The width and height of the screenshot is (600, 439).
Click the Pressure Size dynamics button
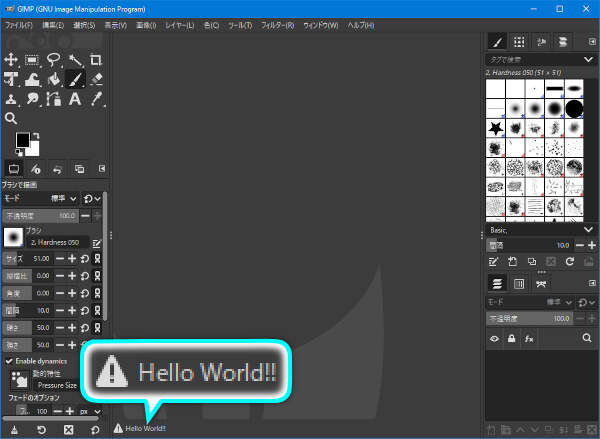tap(56, 384)
